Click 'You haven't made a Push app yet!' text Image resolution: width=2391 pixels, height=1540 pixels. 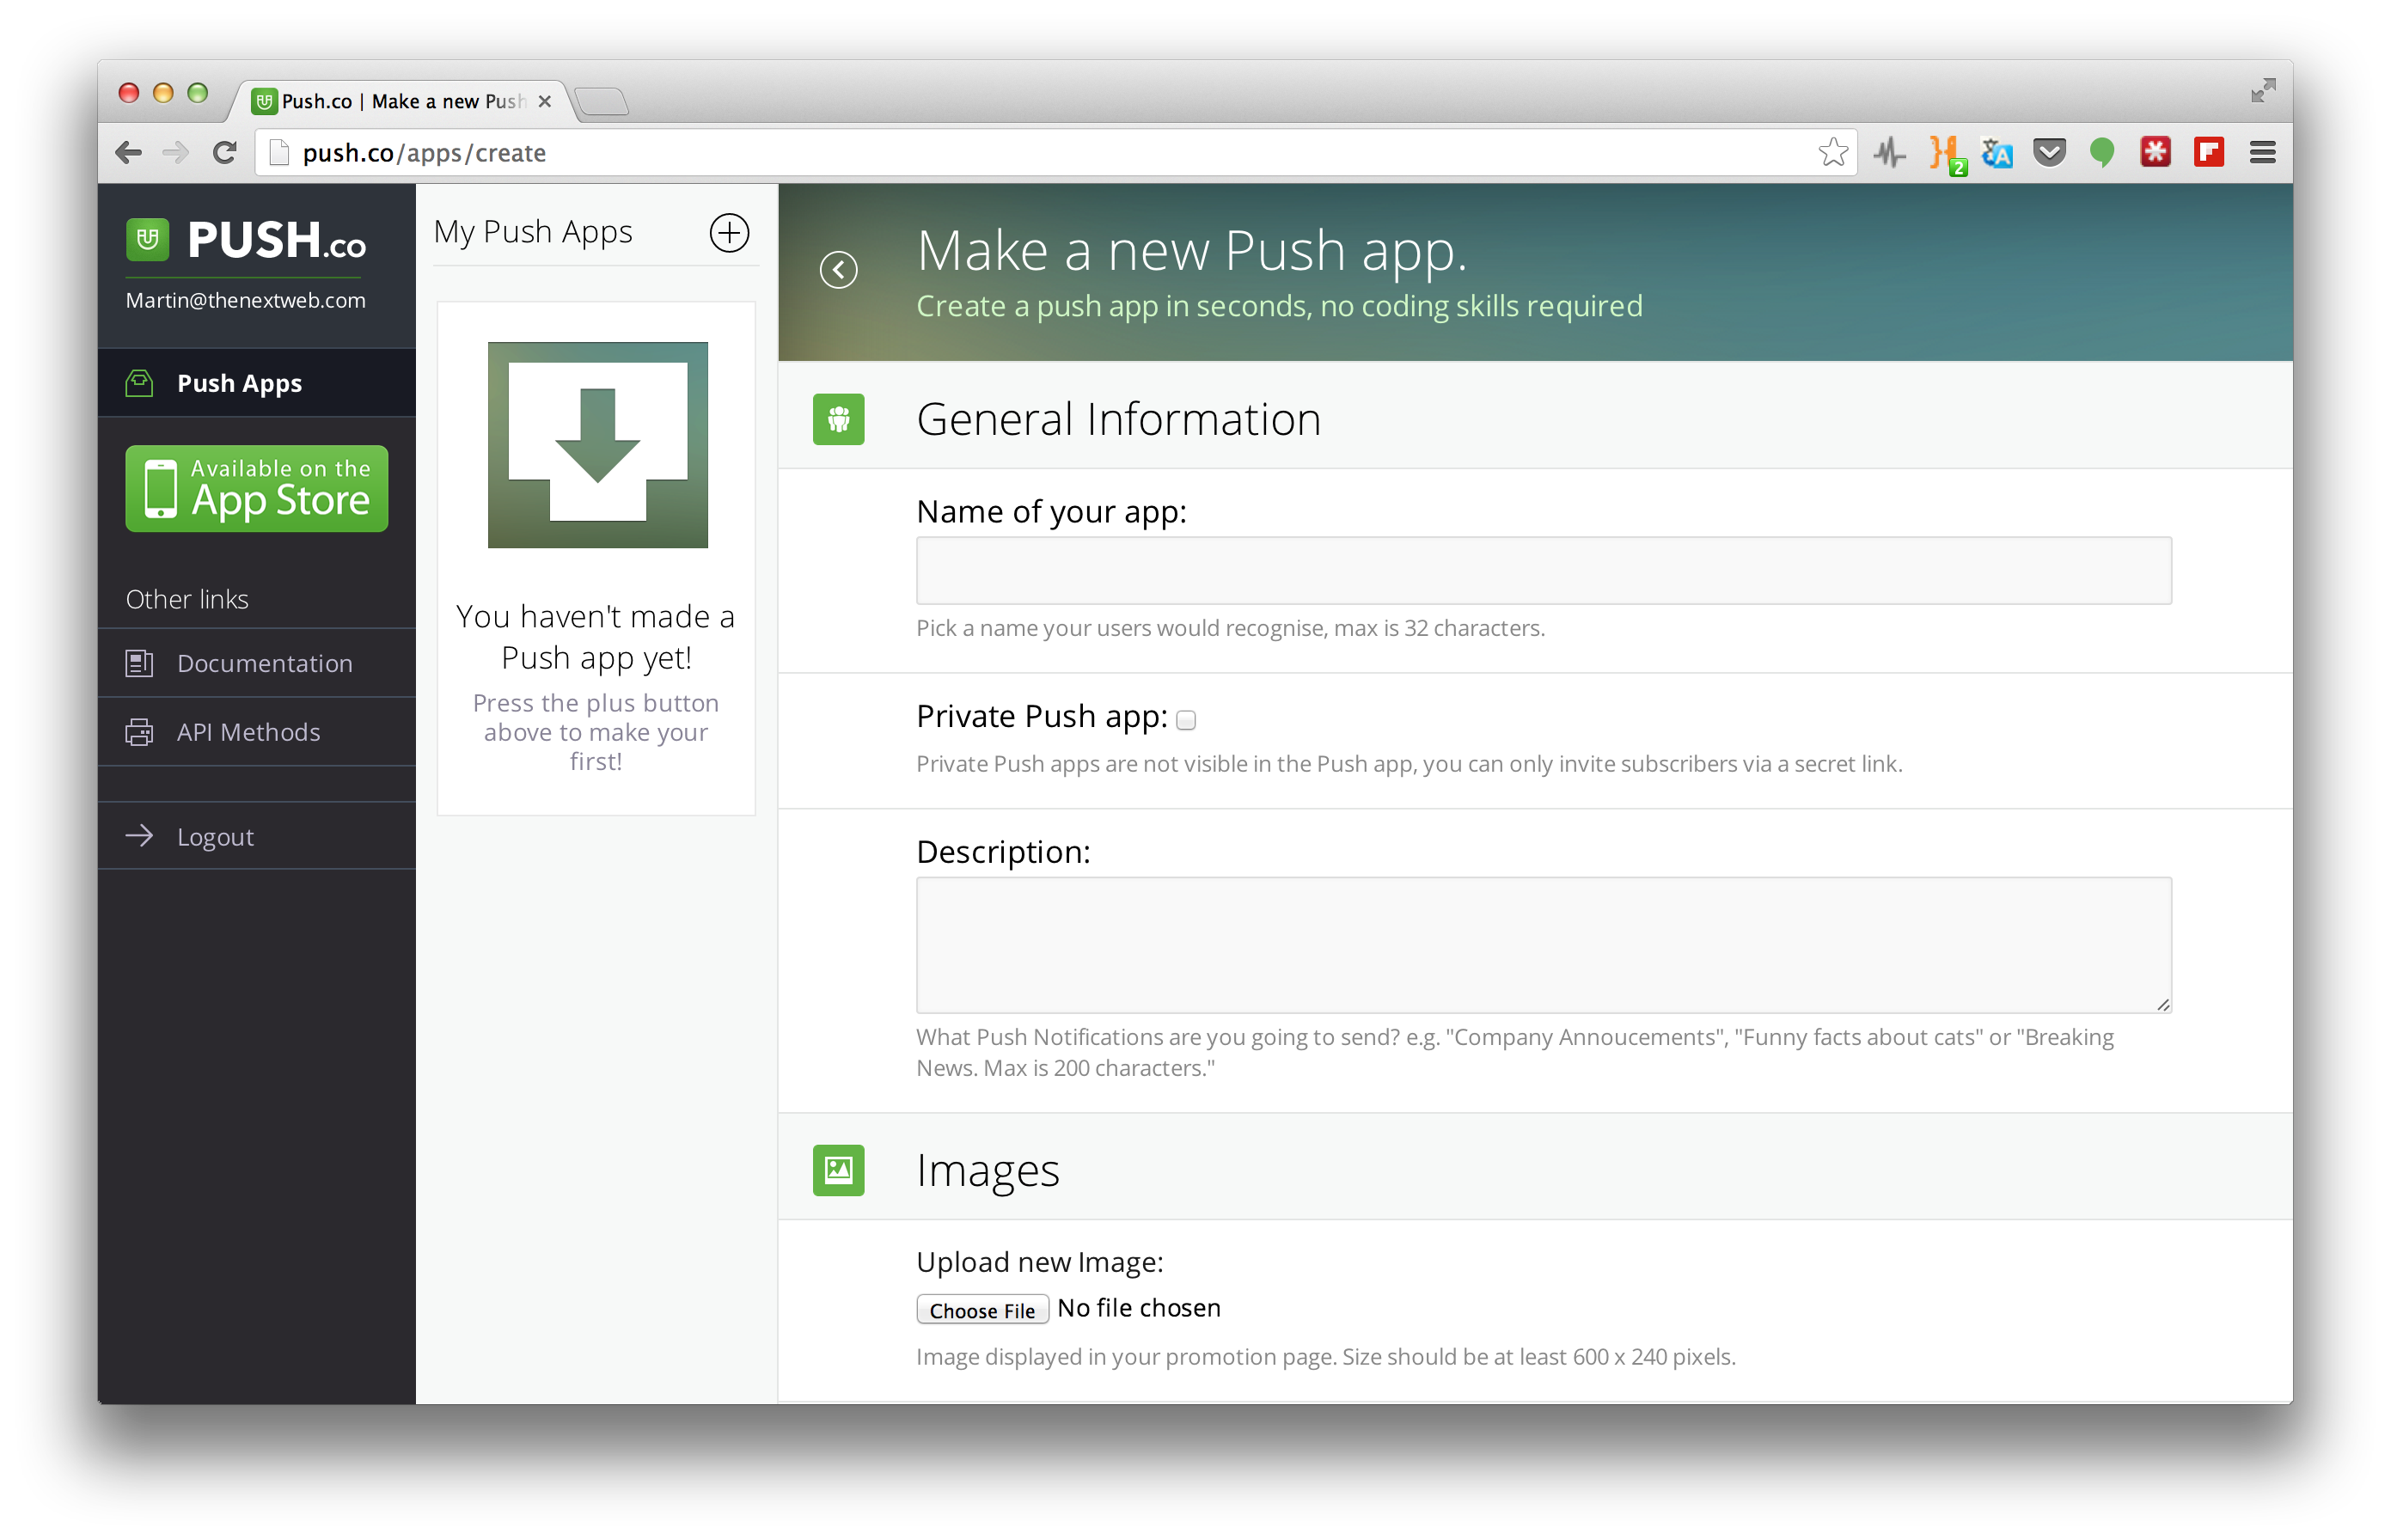click(x=596, y=637)
